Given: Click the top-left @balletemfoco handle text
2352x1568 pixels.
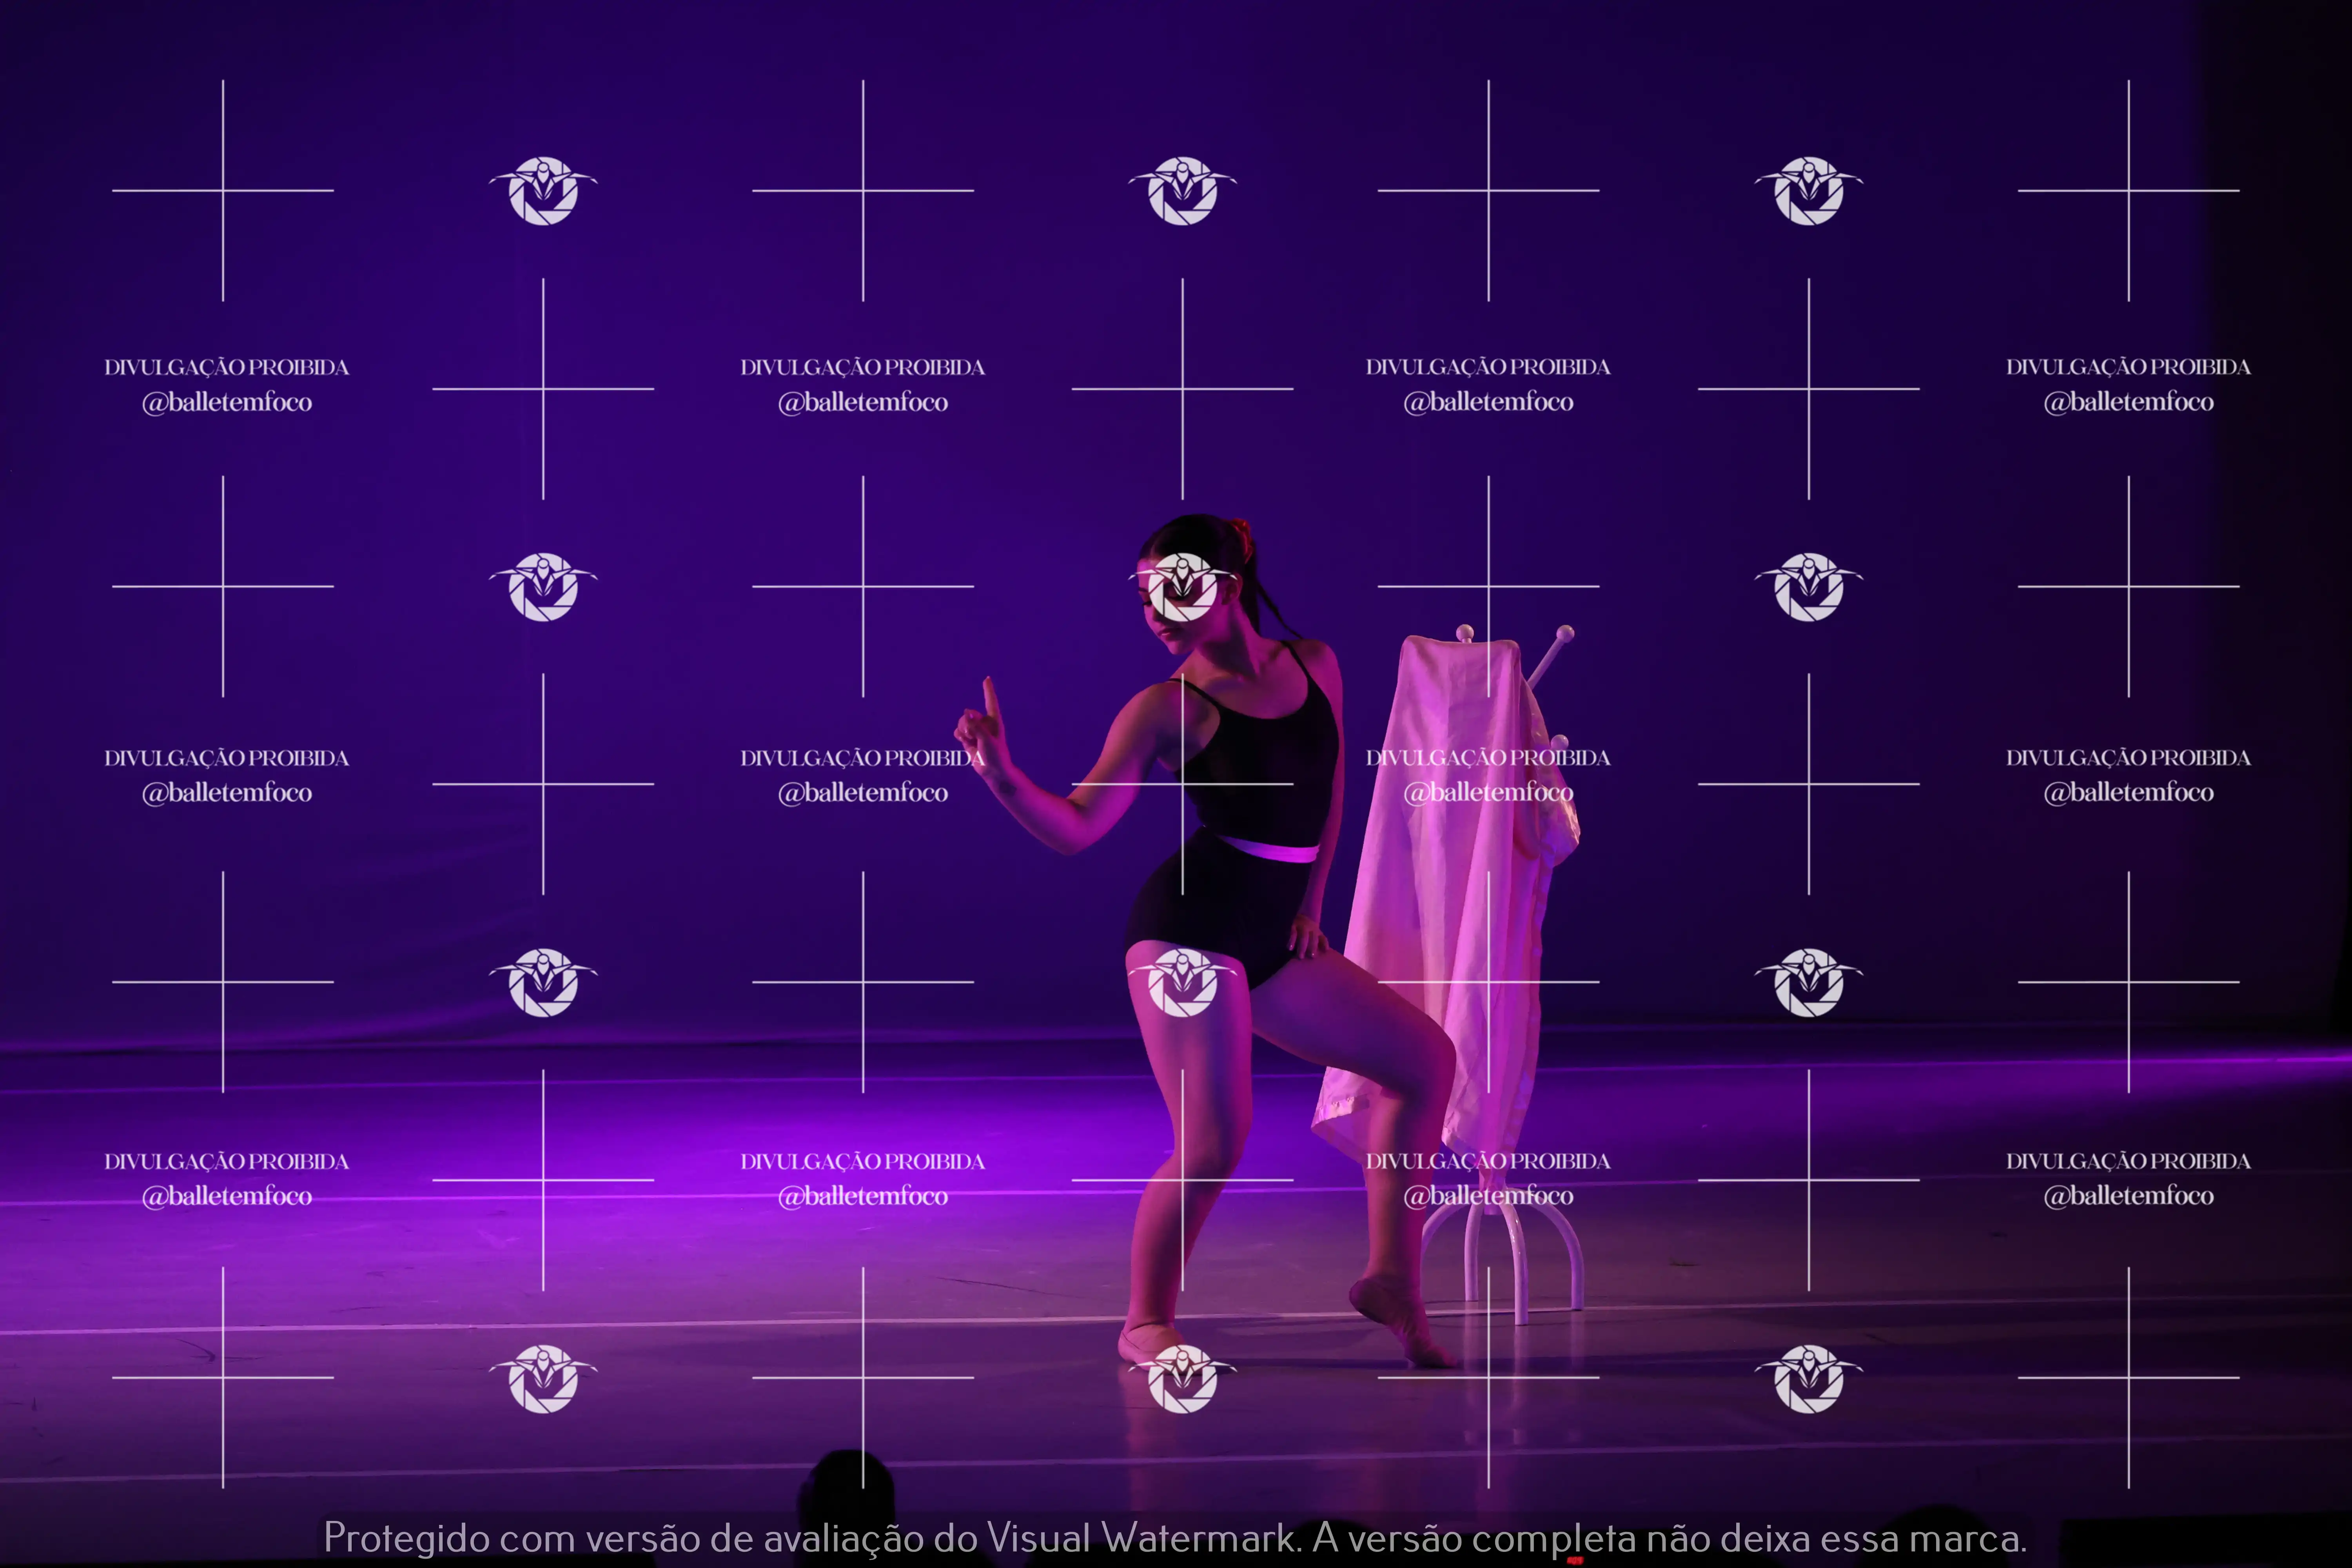Looking at the screenshot, I should [x=227, y=402].
